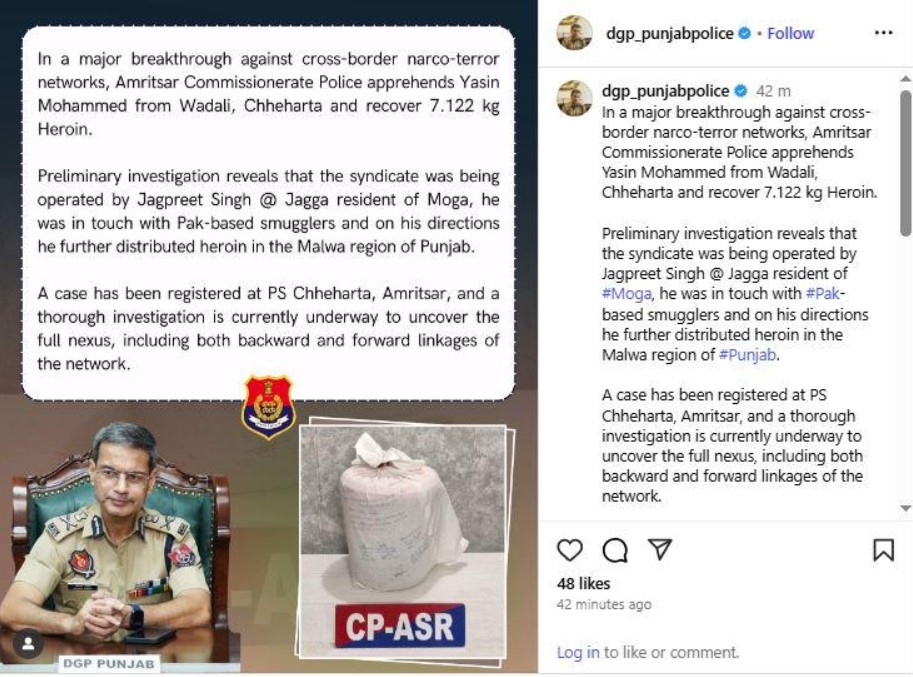Click the 42 minutes ago timestamp
This screenshot has width=913, height=677.
pos(604,605)
